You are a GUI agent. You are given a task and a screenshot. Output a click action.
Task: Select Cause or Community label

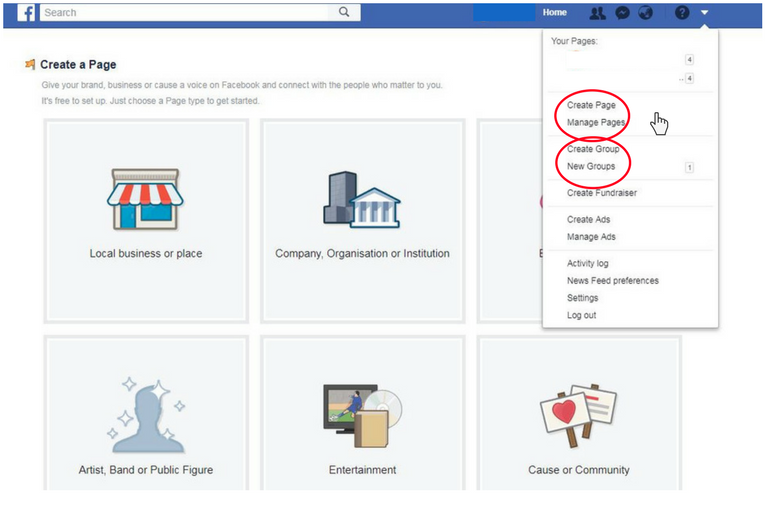(x=578, y=470)
